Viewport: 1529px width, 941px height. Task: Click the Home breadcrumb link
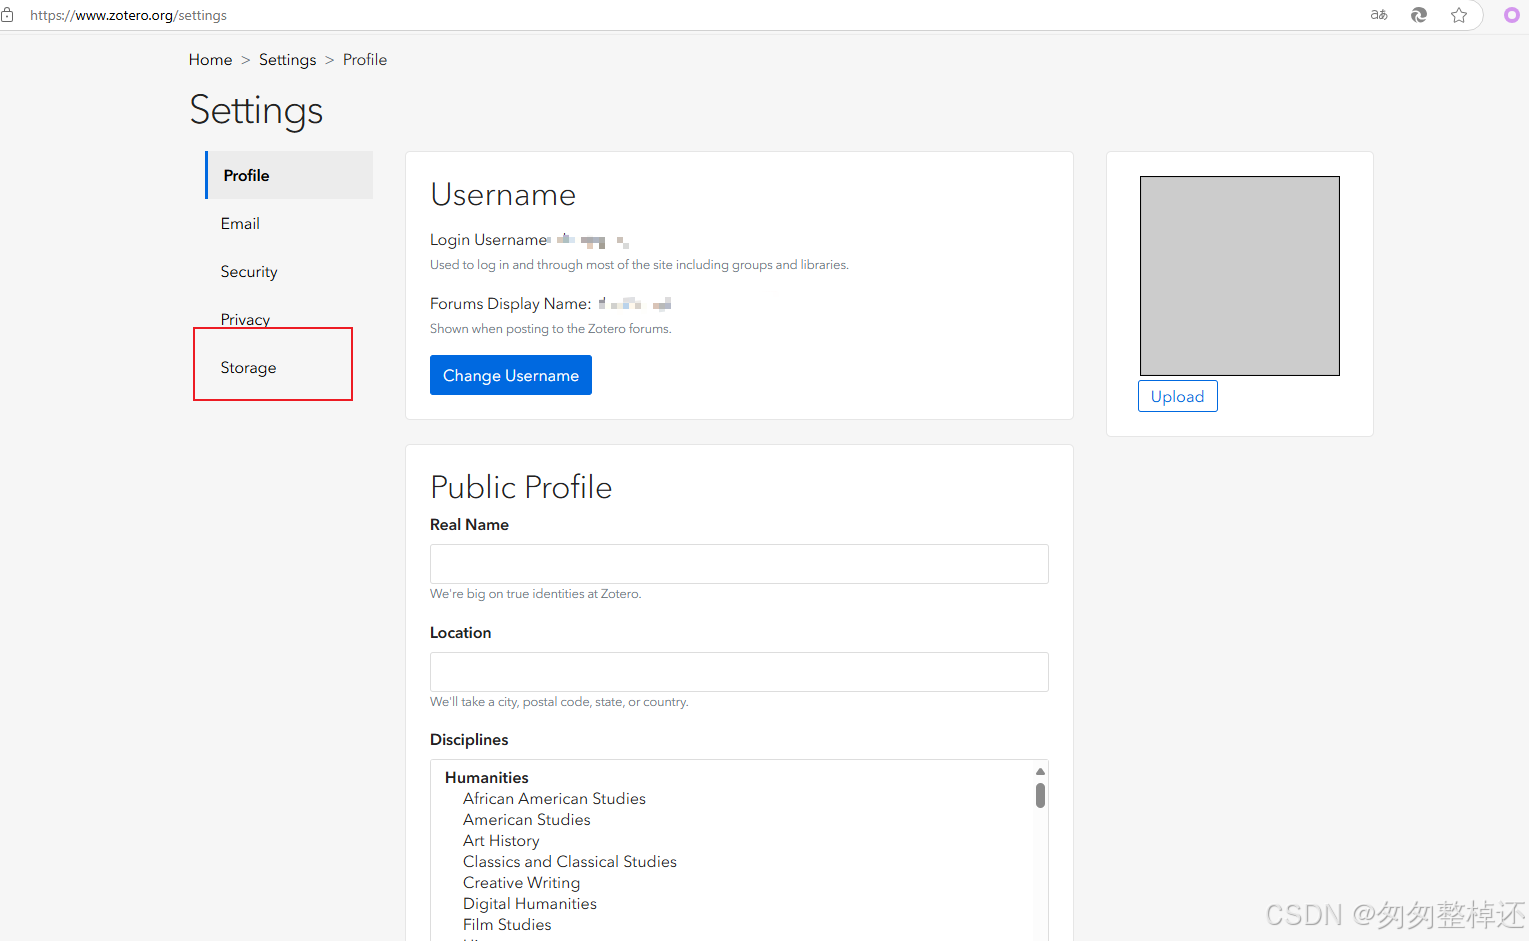[210, 60]
